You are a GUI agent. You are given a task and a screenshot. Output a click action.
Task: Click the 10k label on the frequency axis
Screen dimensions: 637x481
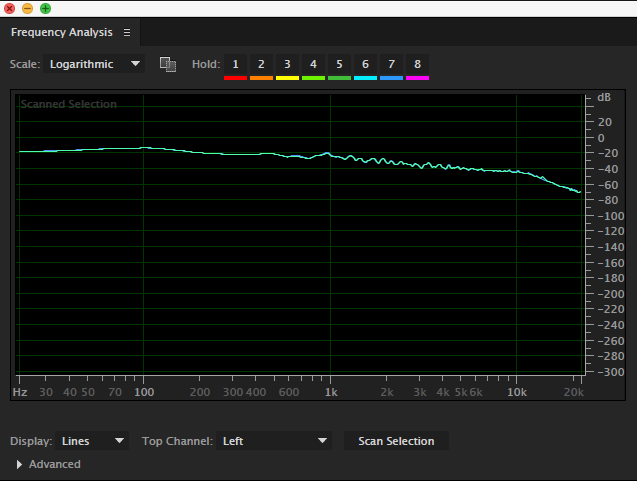coord(517,392)
